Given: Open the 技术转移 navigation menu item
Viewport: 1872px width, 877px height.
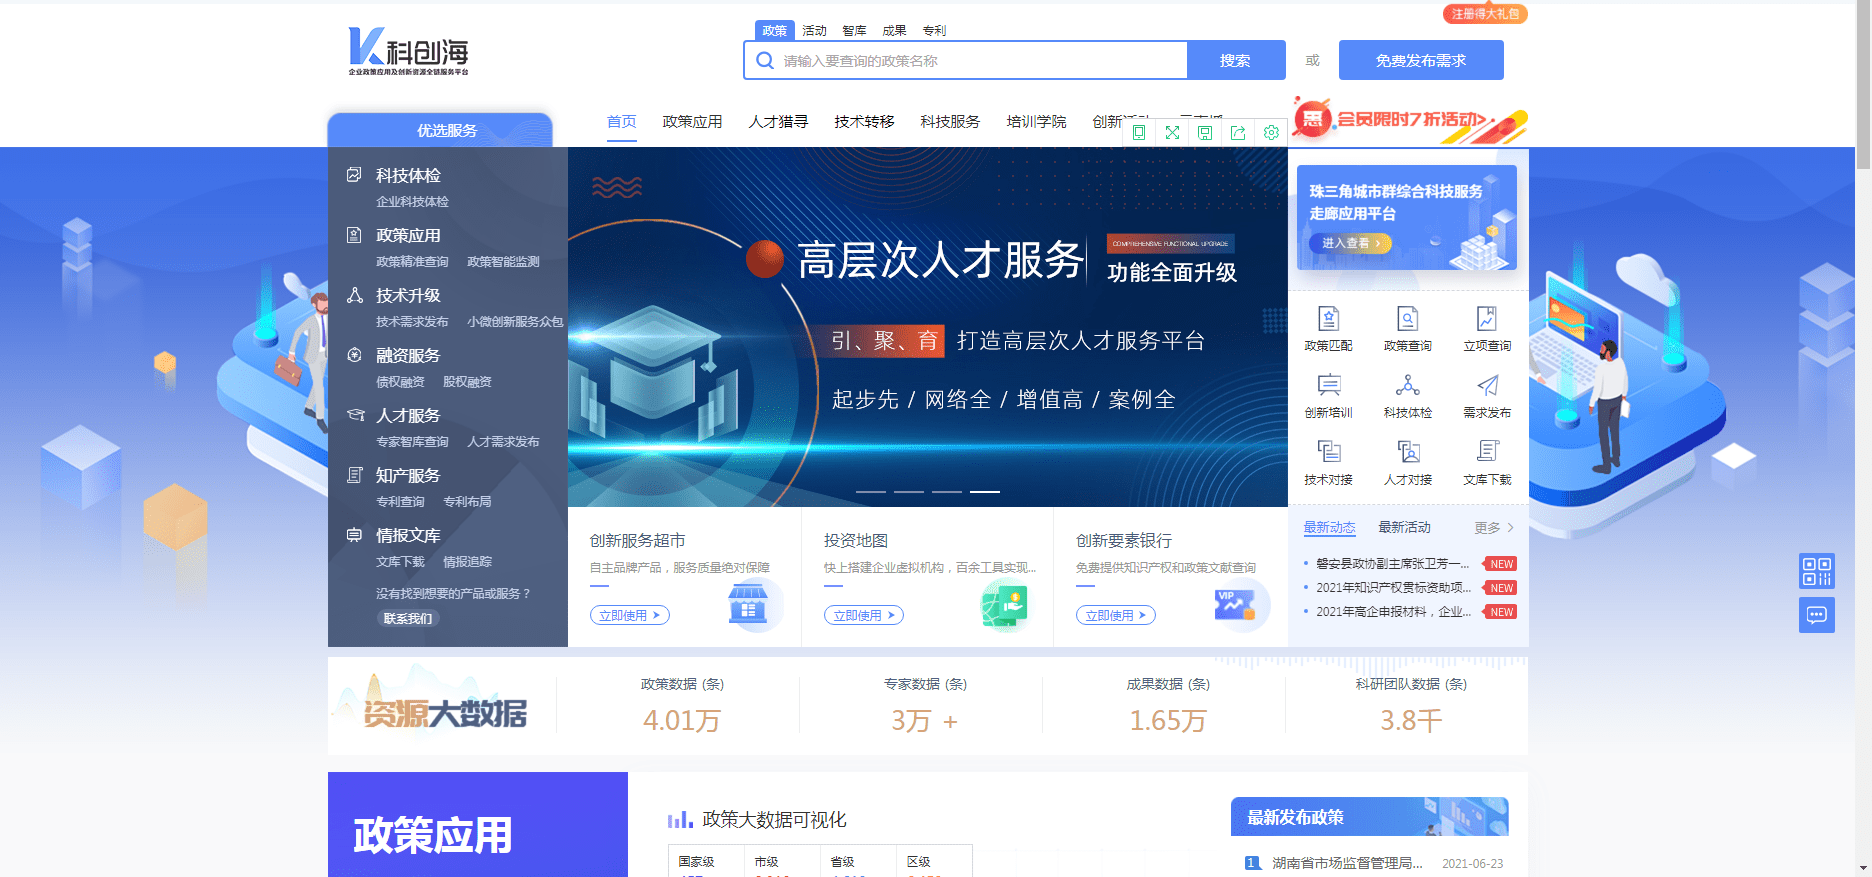Looking at the screenshot, I should pos(864,122).
